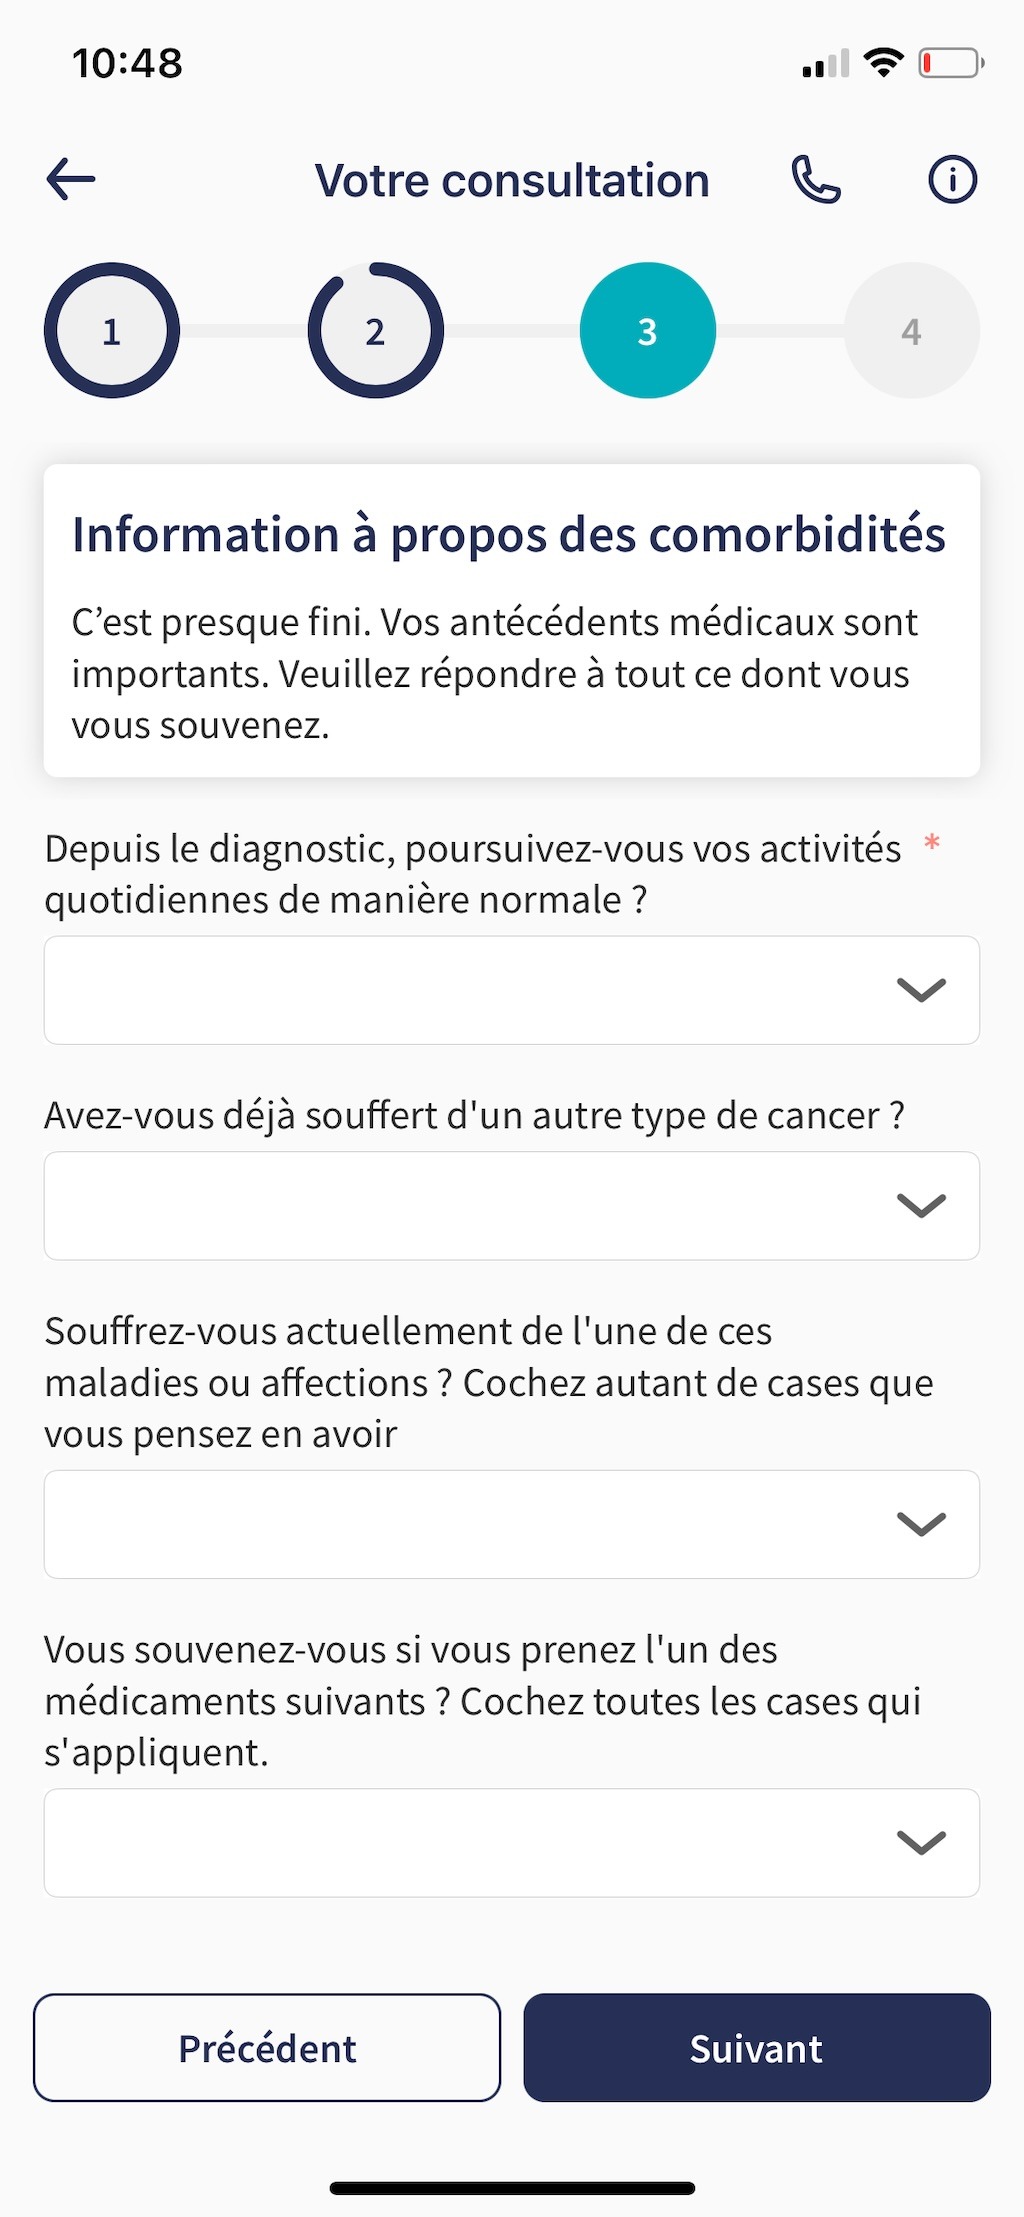Expand the medications dropdown
Image resolution: width=1024 pixels, height=2217 pixels.
511,1842
